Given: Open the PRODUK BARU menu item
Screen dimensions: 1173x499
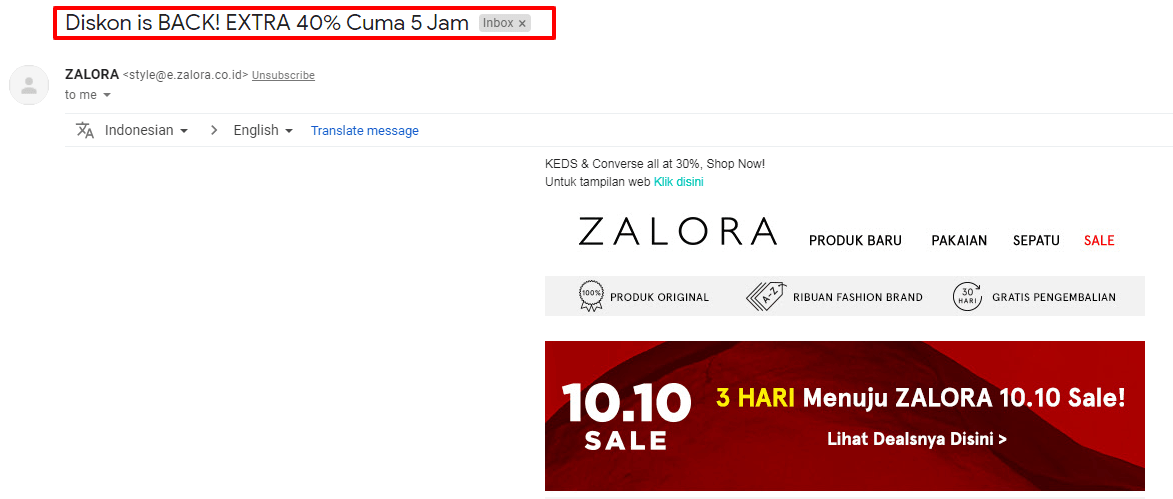Looking at the screenshot, I should click(855, 241).
